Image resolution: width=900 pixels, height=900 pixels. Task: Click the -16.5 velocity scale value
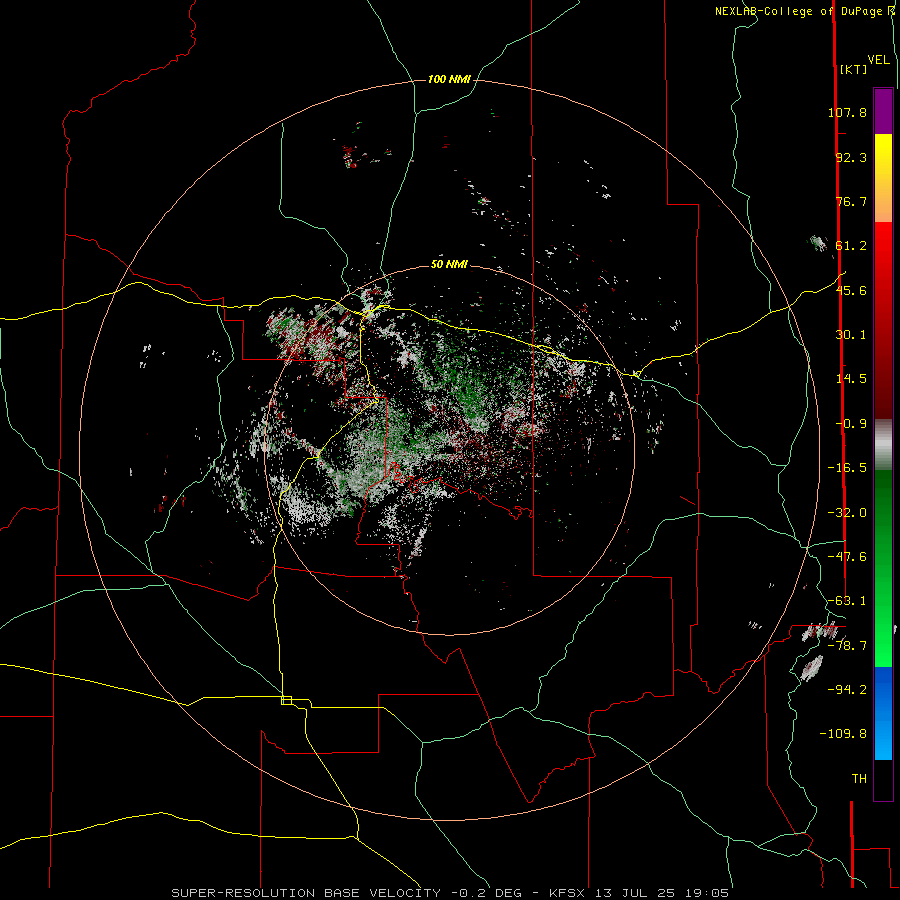[847, 468]
